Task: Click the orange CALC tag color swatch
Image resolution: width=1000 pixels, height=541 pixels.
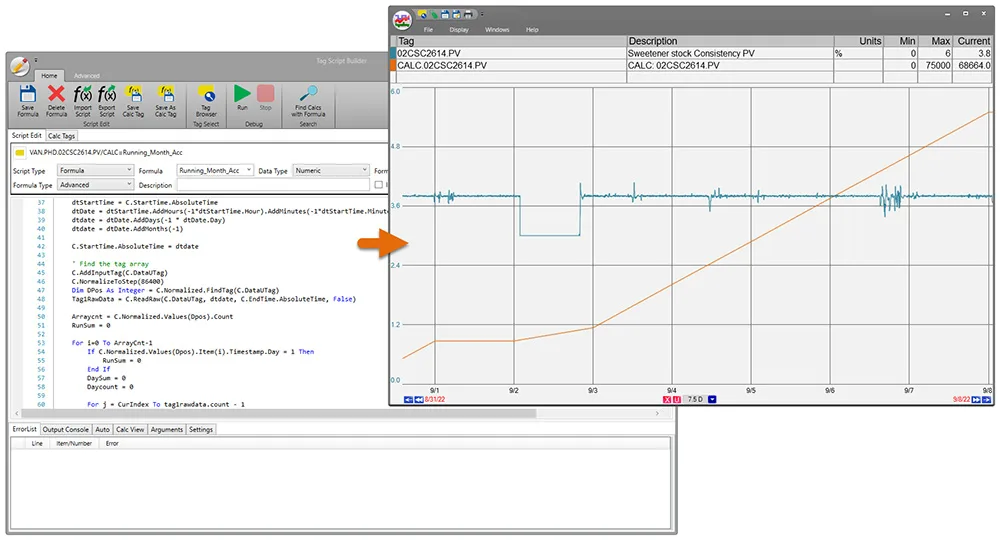Action: [x=393, y=65]
